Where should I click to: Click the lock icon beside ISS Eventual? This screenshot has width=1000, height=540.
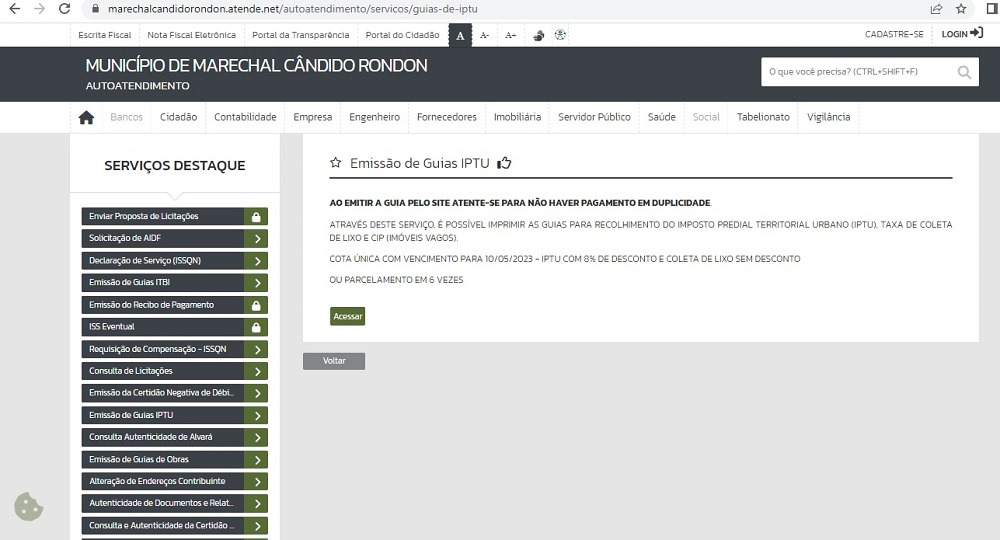pos(256,327)
